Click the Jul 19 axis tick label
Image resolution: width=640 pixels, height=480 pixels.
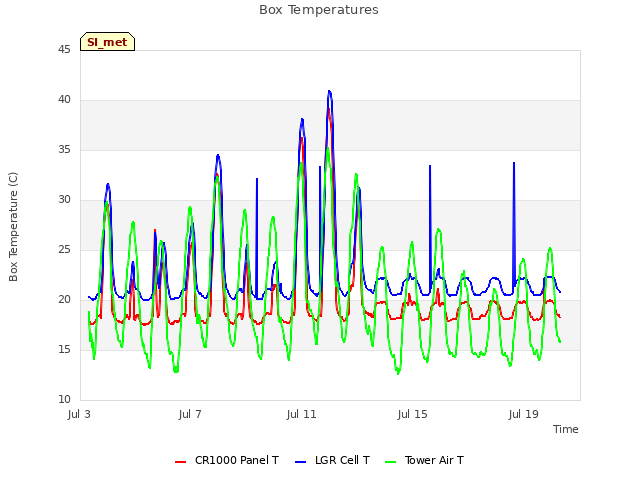[x=524, y=414]
